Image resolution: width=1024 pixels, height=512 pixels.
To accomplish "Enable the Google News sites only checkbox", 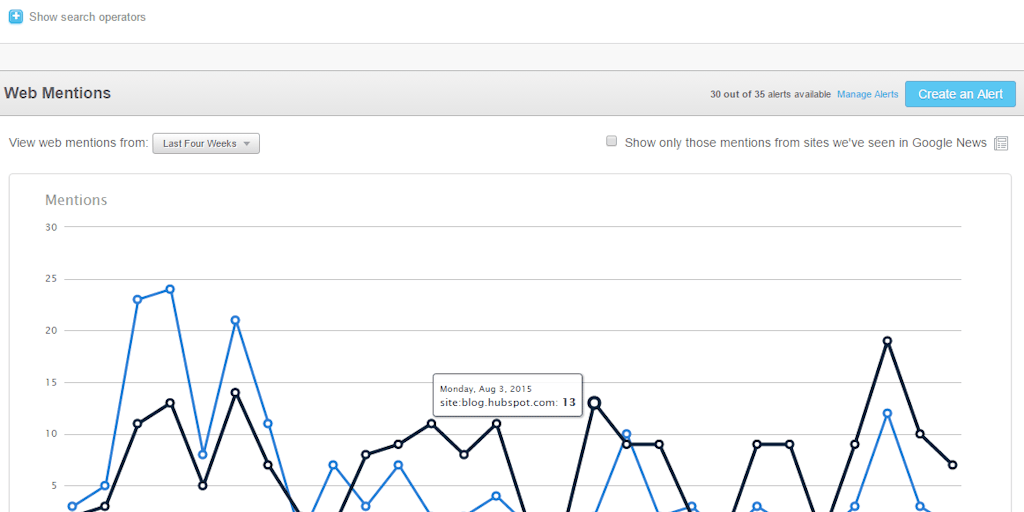I will (x=611, y=141).
